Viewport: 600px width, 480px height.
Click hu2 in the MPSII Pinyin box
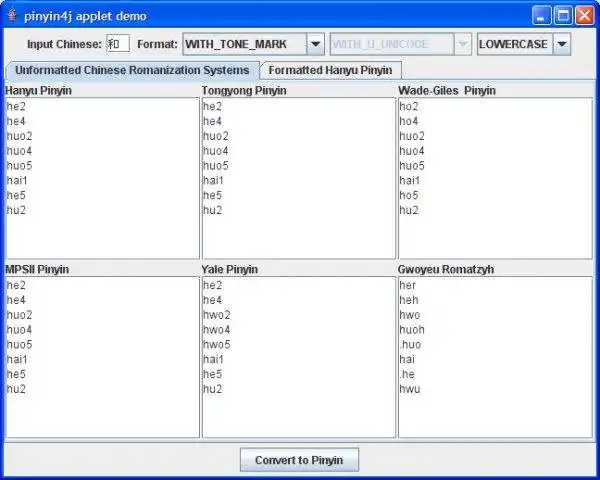click(x=16, y=389)
